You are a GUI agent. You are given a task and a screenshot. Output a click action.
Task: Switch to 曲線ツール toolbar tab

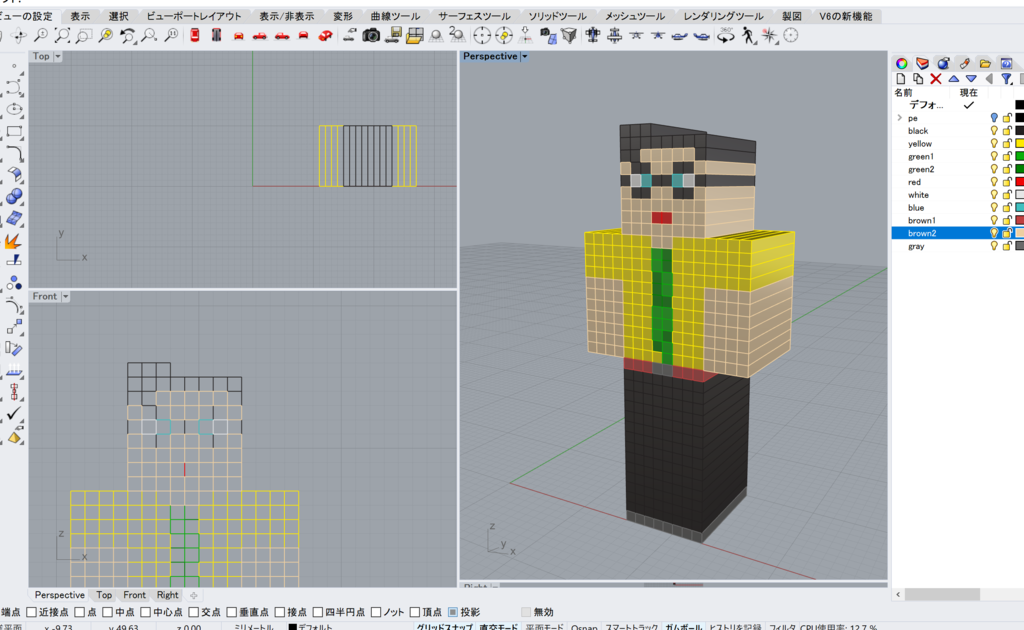coord(394,16)
